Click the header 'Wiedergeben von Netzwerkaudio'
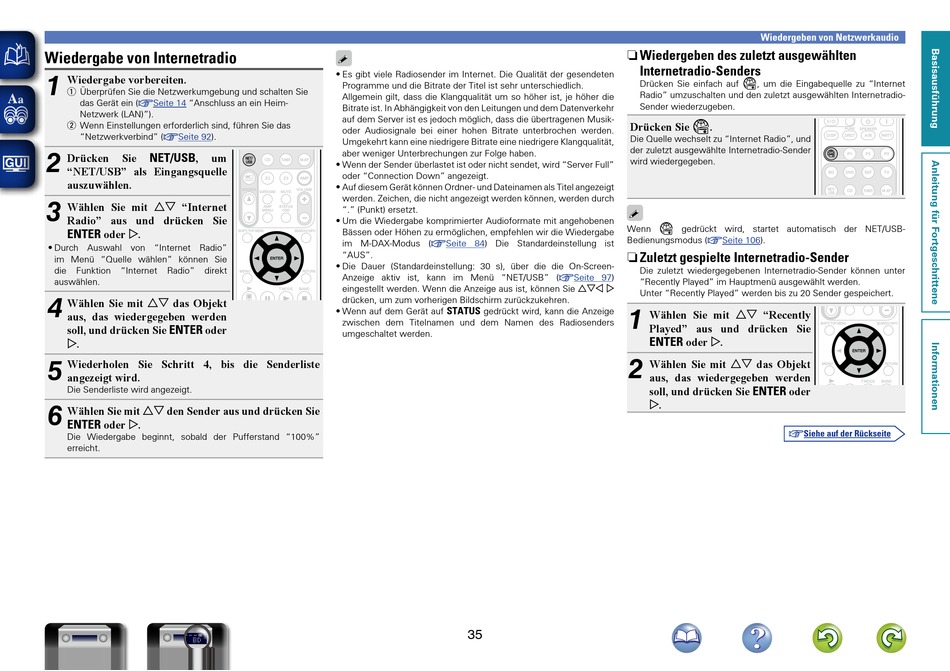This screenshot has height=671, width=950. coord(829,38)
